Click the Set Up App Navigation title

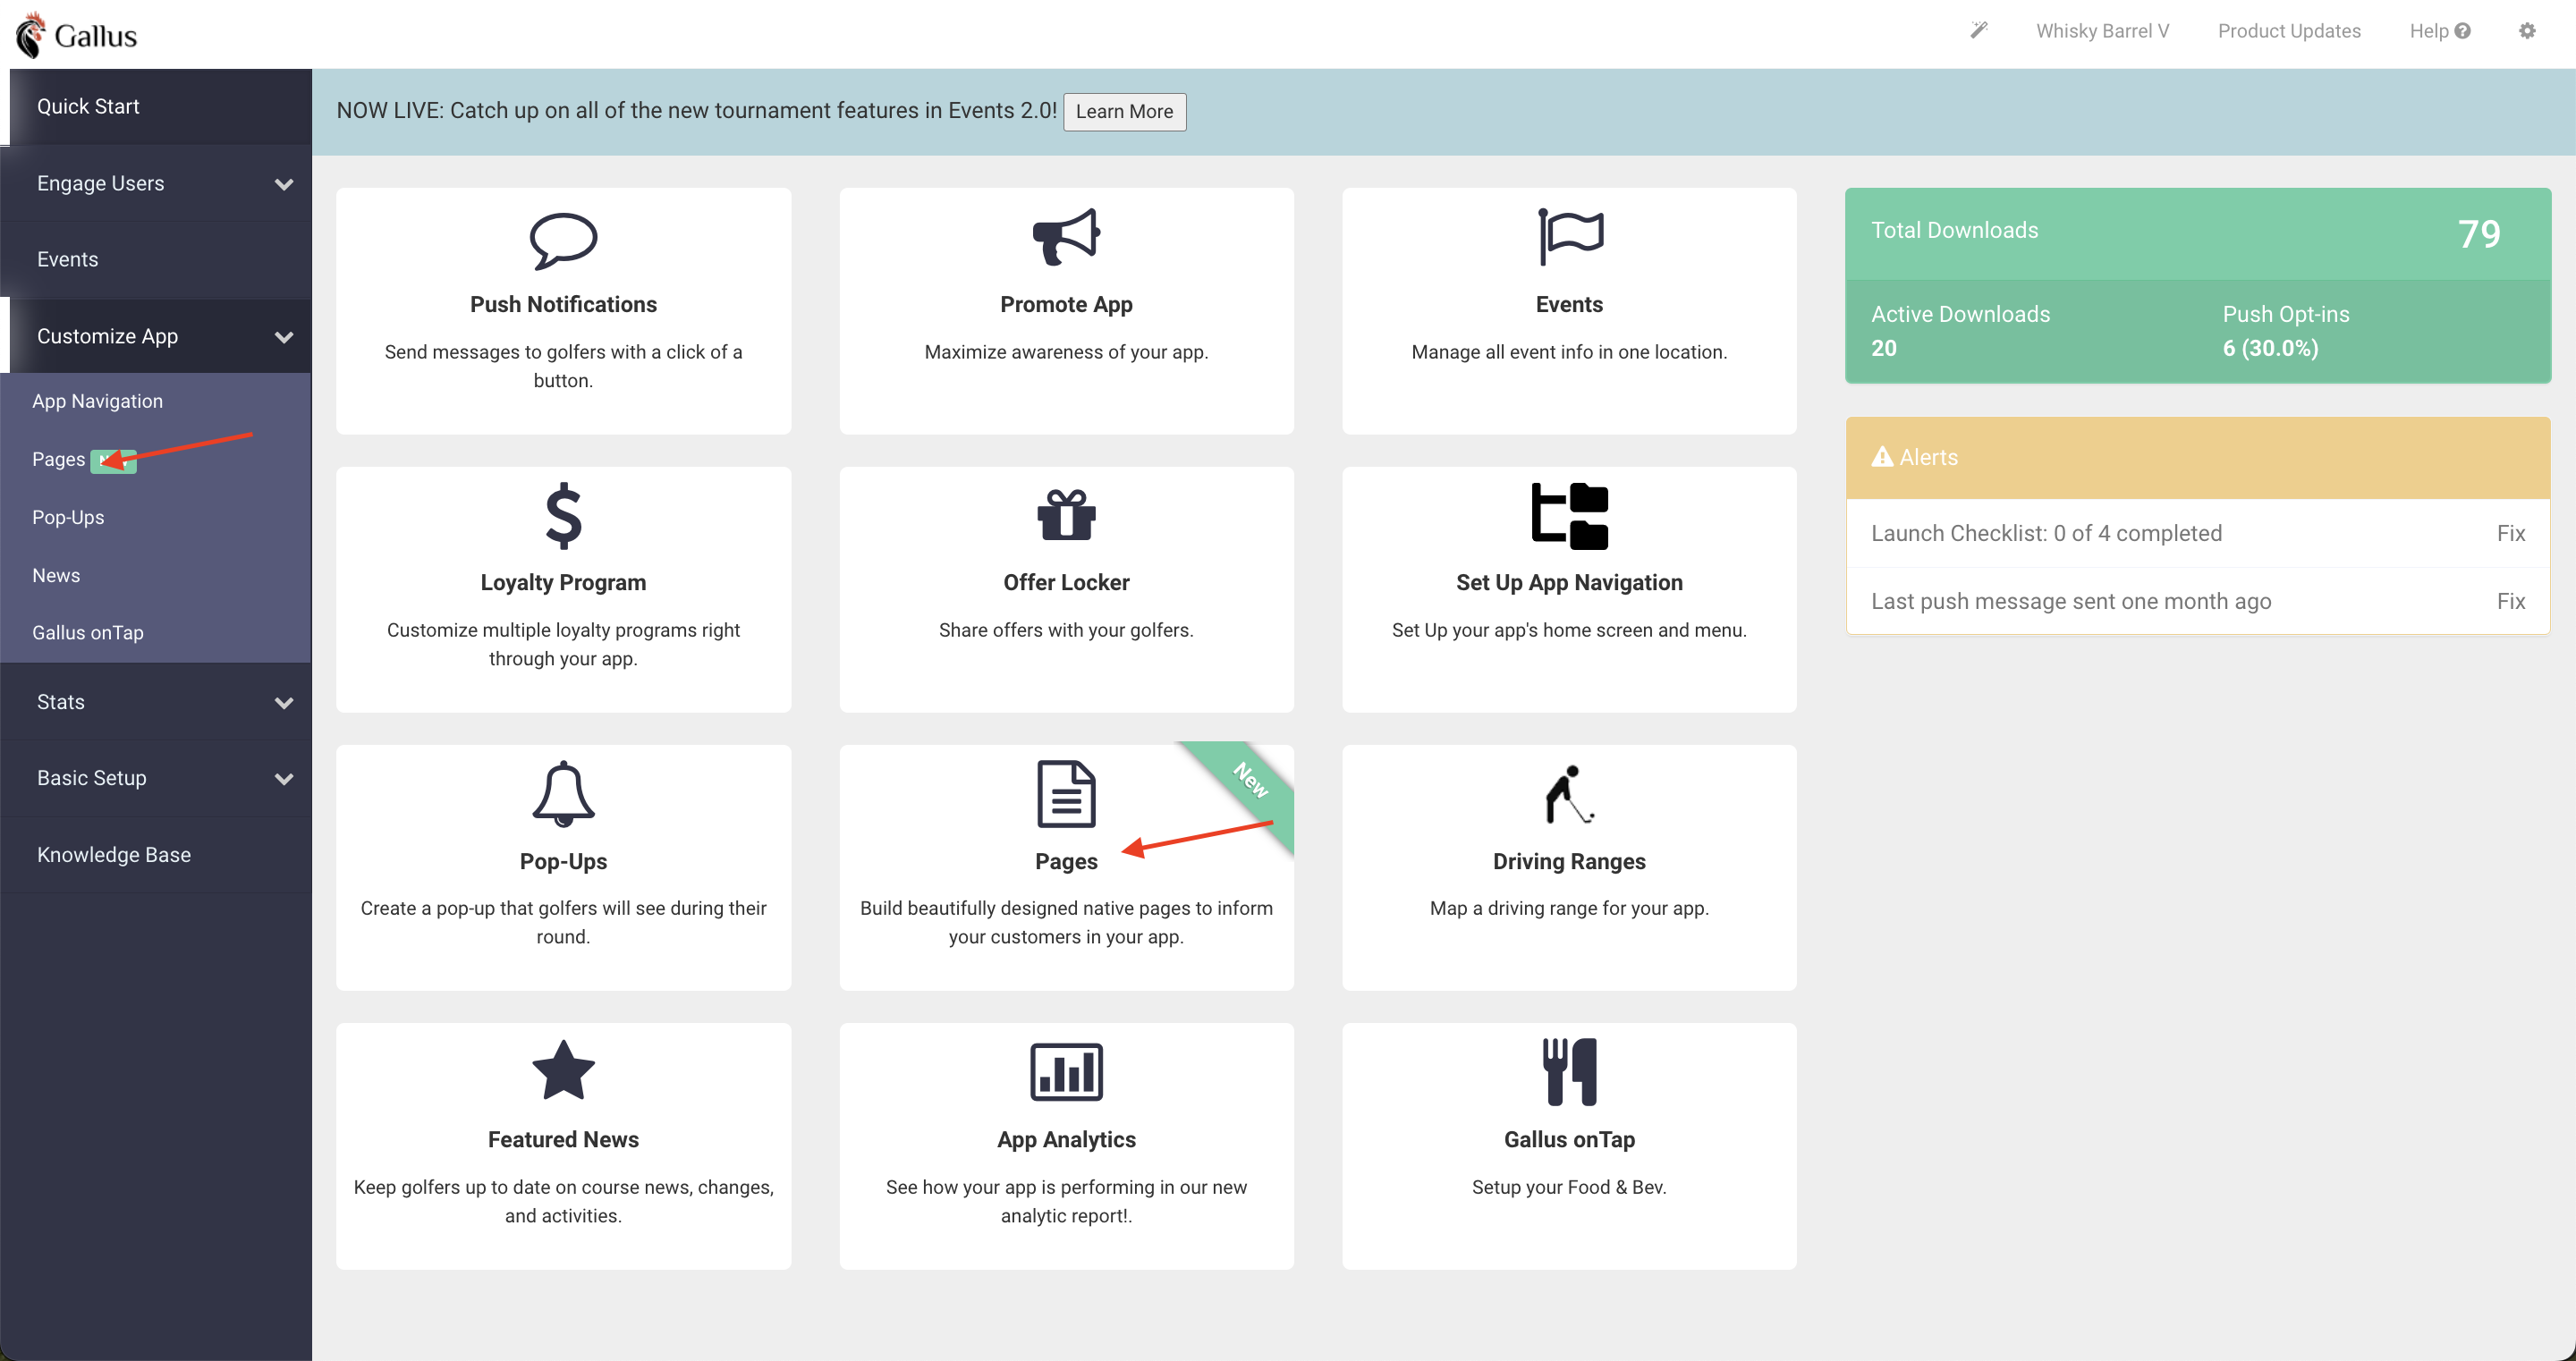pos(1569,582)
